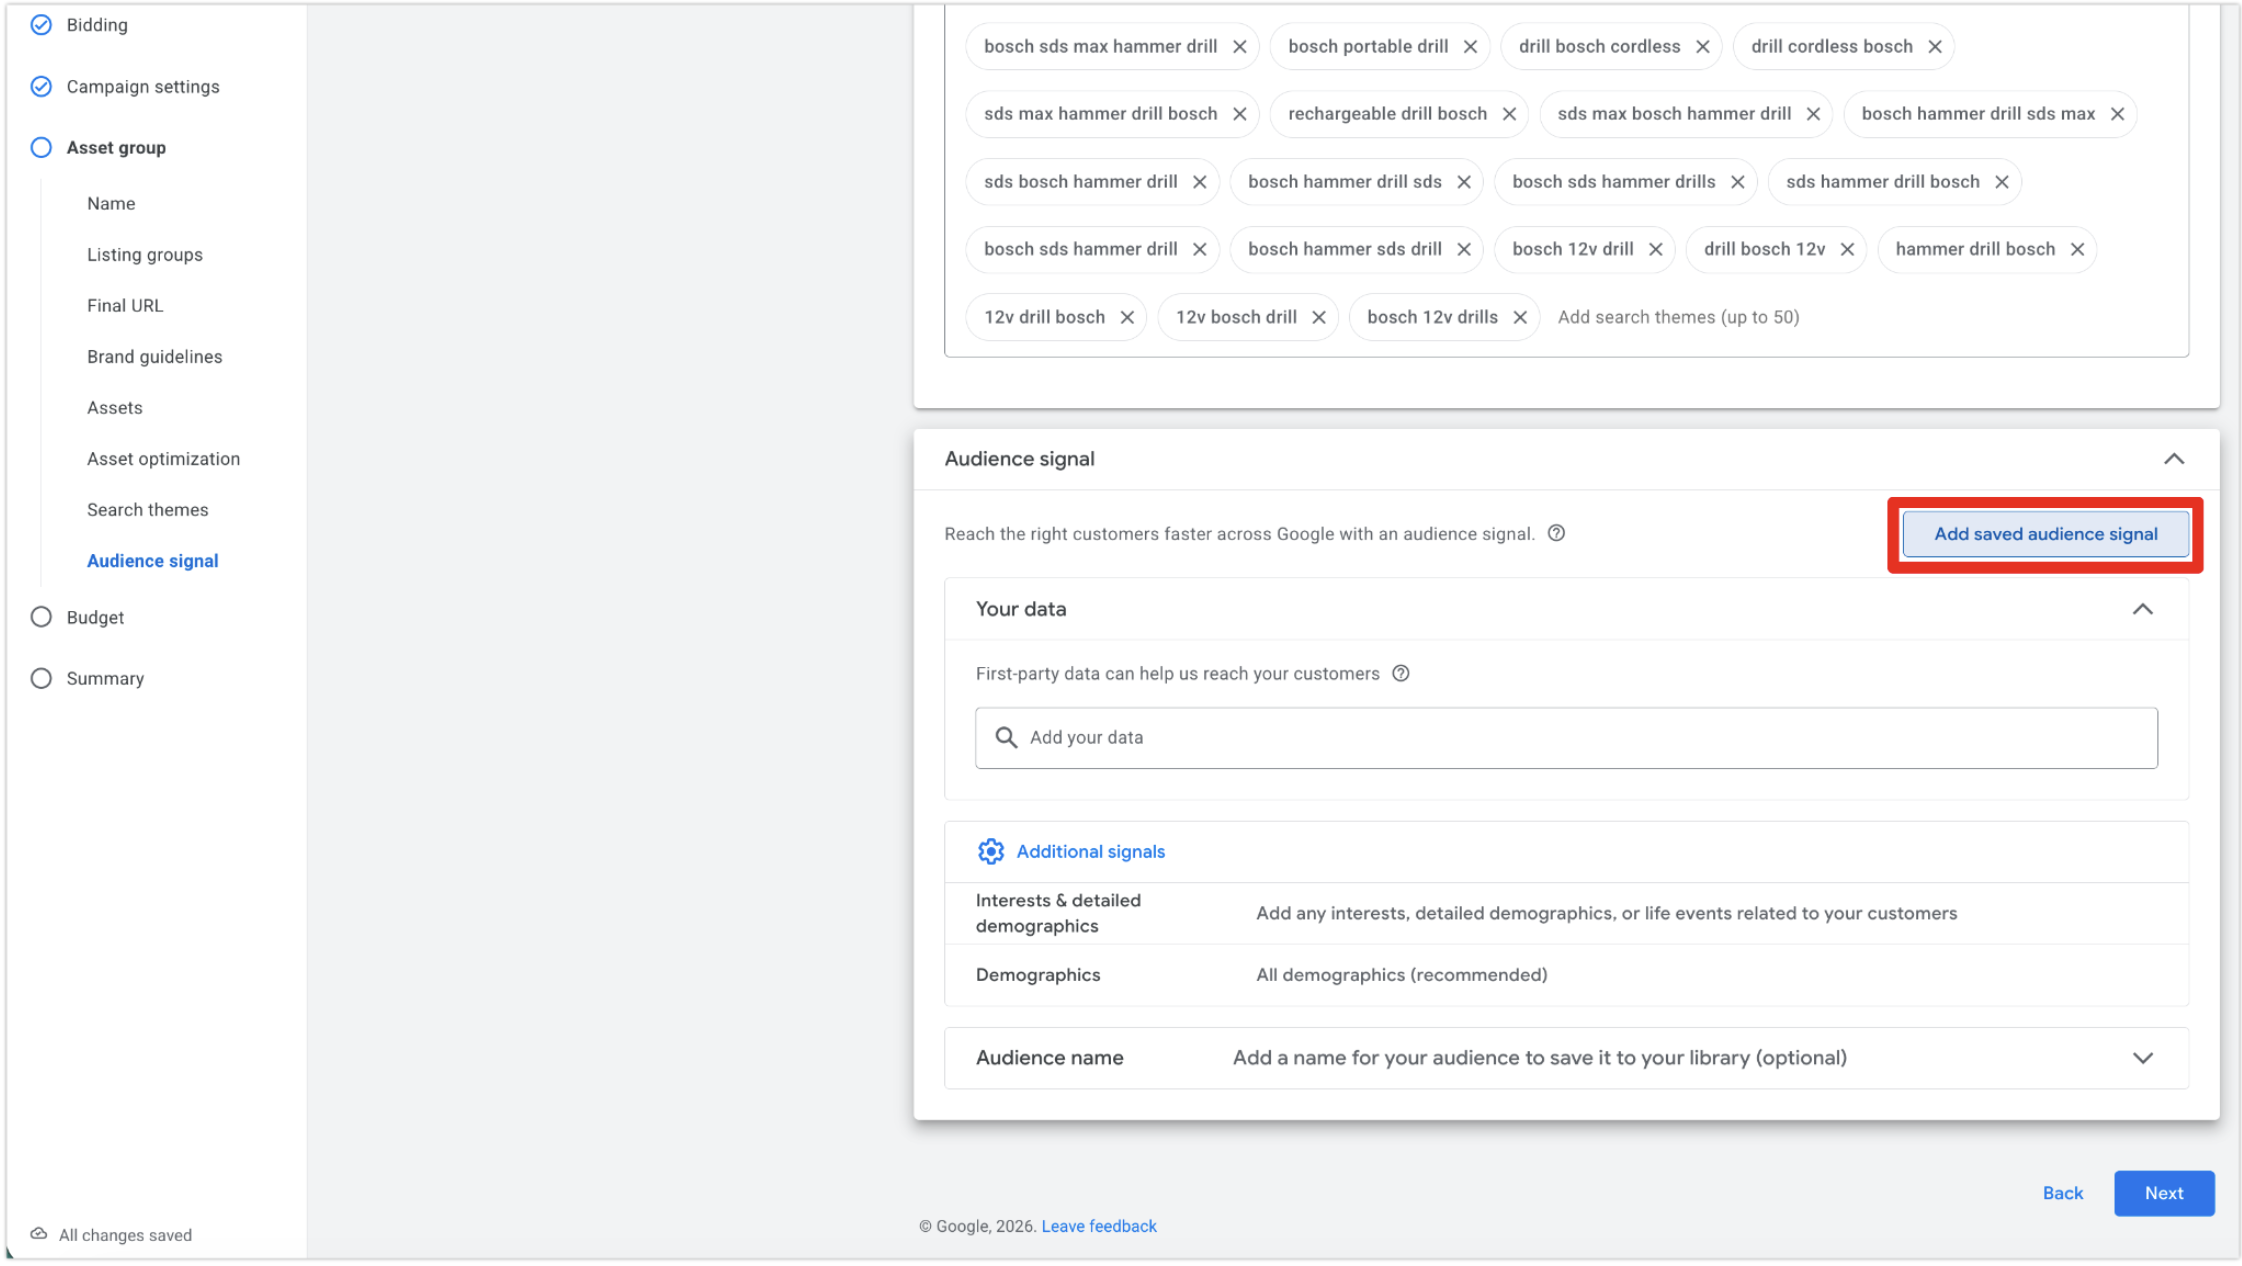Remove the '12v bosch drill' chip
This screenshot has width=2242, height=1266.
[1319, 317]
